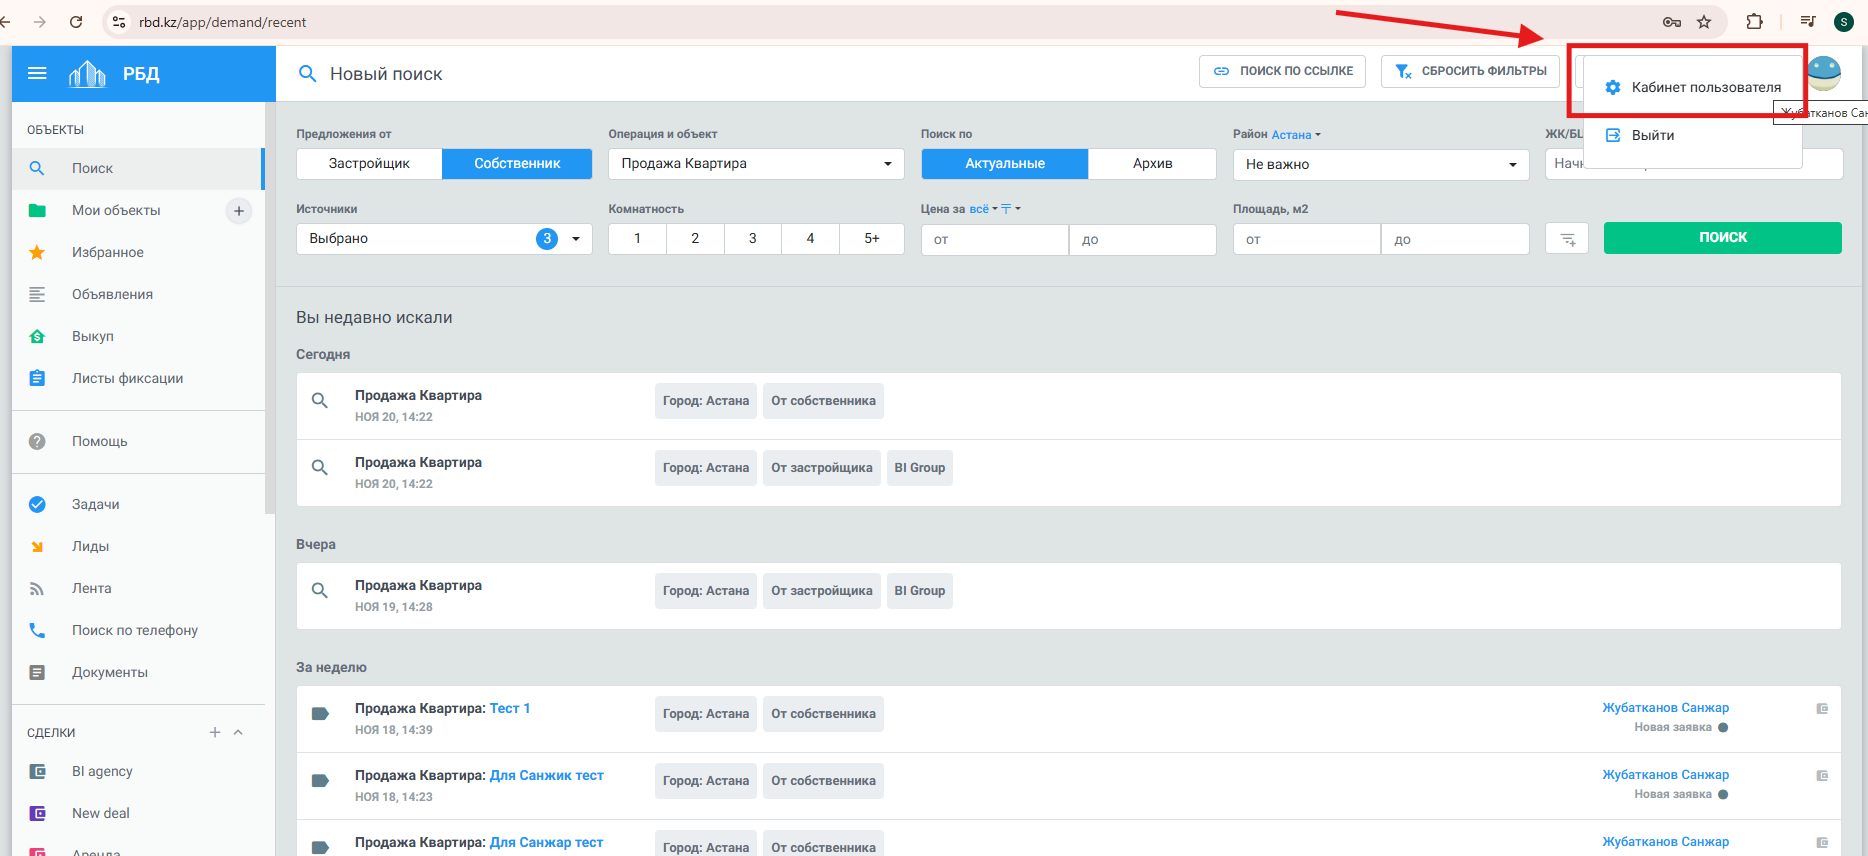Open the Район dropdown set to Не важно
Image resolution: width=1868 pixels, height=856 pixels.
[x=1380, y=165]
